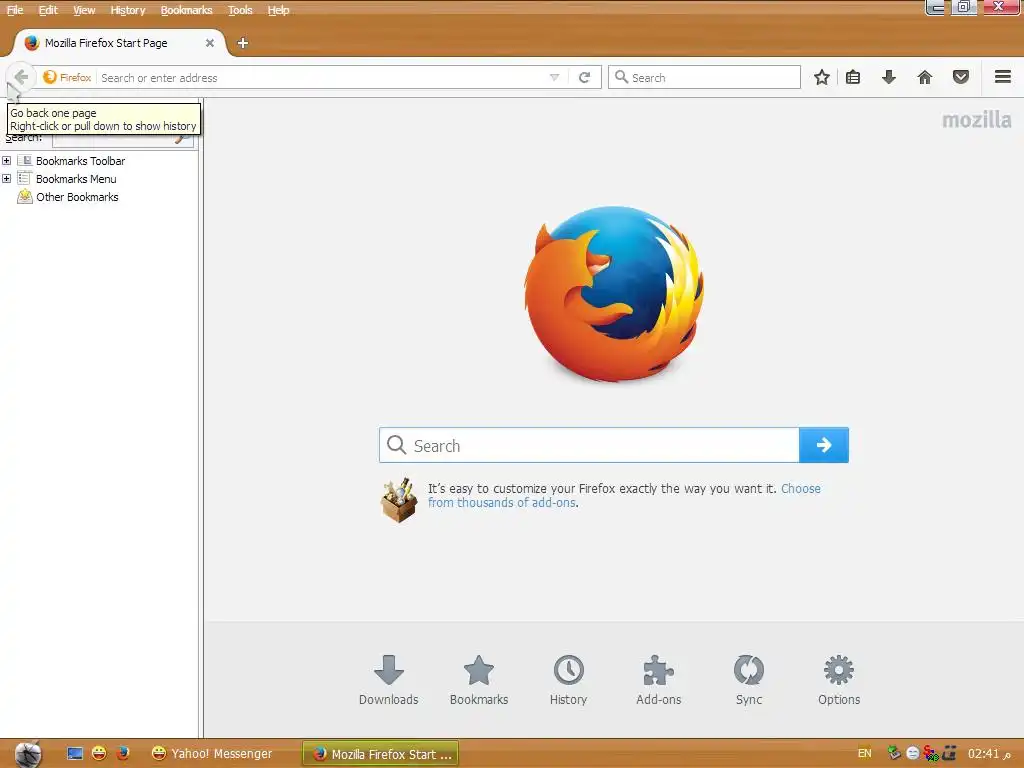Open Downloads from start page shortcuts
Screen dimensions: 1024x768
point(389,680)
